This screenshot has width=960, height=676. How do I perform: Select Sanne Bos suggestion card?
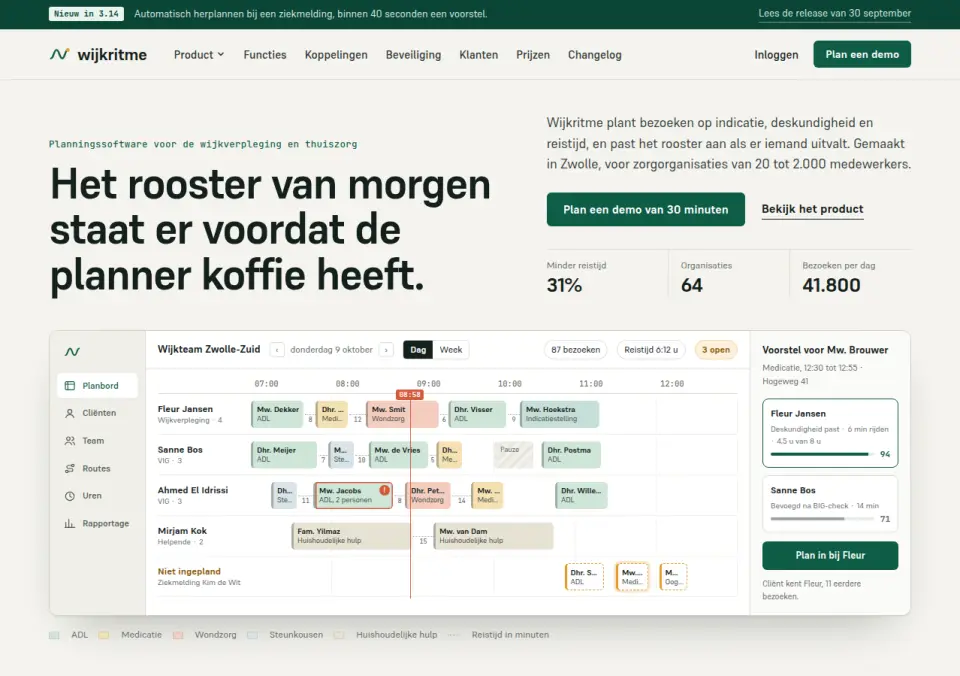pyautogui.click(x=830, y=503)
